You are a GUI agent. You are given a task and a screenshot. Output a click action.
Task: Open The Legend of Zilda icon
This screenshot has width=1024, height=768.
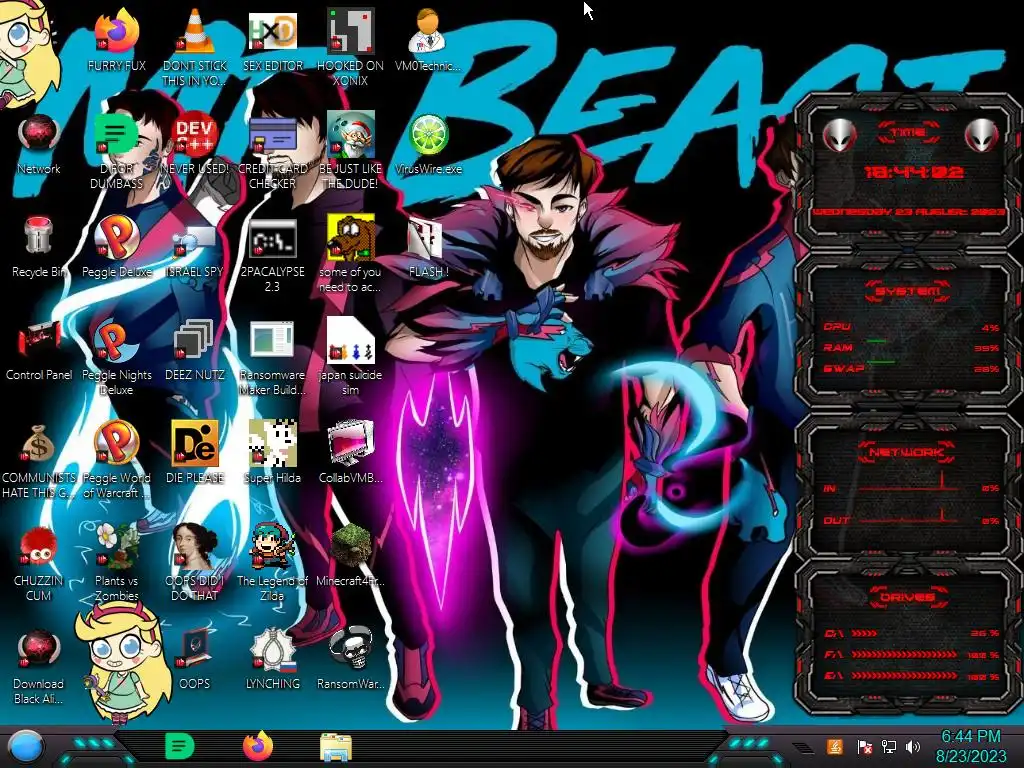click(x=272, y=545)
